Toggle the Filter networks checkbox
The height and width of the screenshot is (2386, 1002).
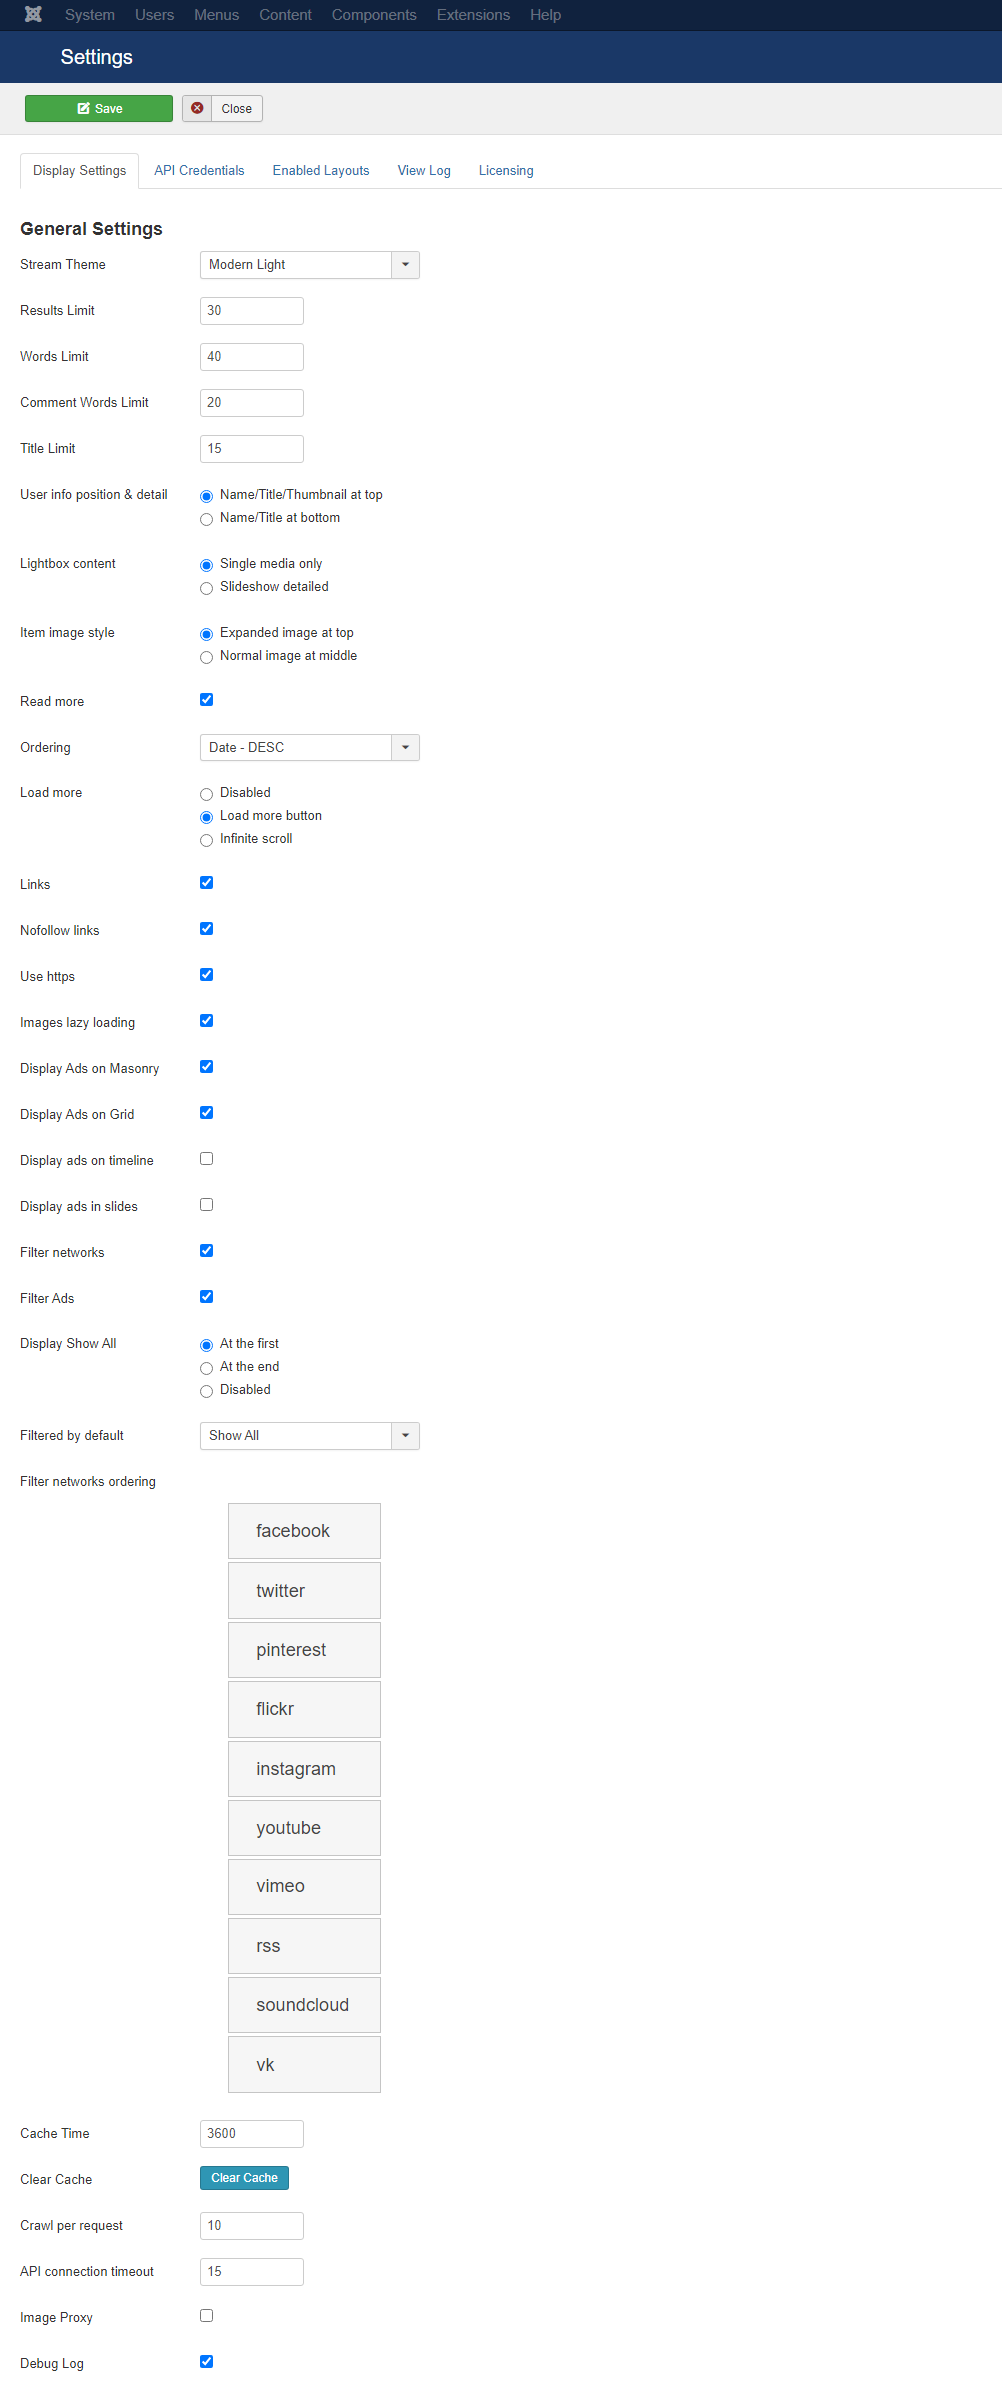pos(207,1251)
